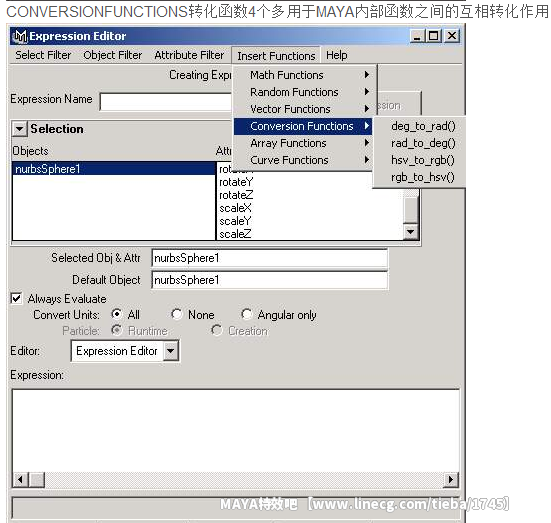The image size is (551, 523).
Task: Click expression area scroll-left arrow
Action: (20, 479)
